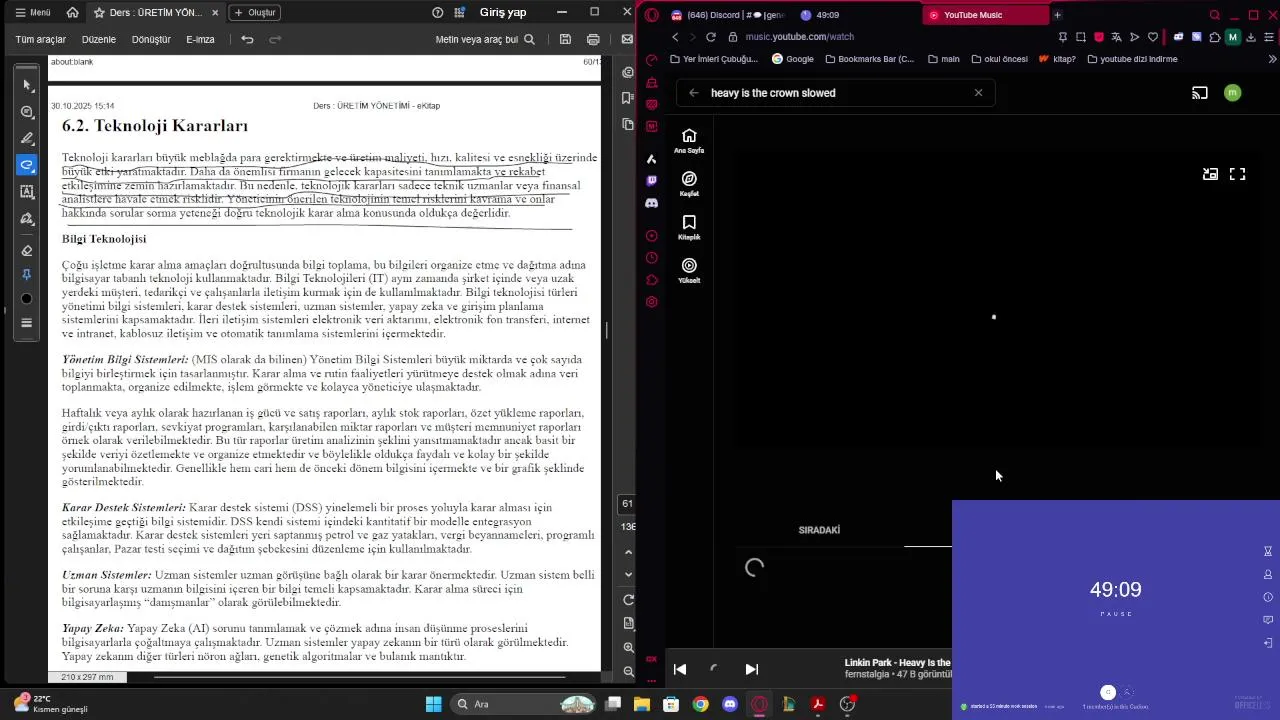This screenshot has height=720, width=1280.
Task: Open line thickness options in Acrobat toolbar
Action: [x=27, y=323]
